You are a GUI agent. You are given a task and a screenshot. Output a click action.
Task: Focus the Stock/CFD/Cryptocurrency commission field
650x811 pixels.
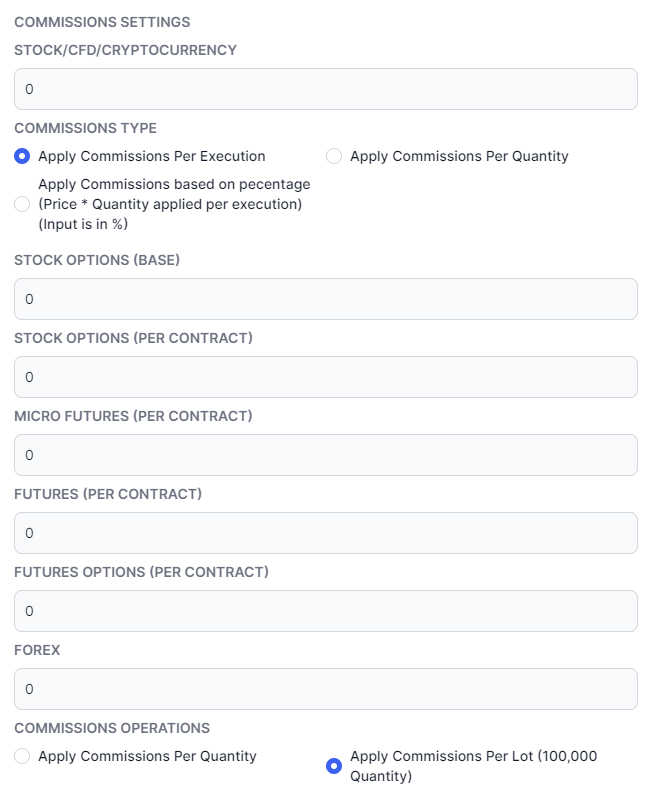[x=326, y=89]
